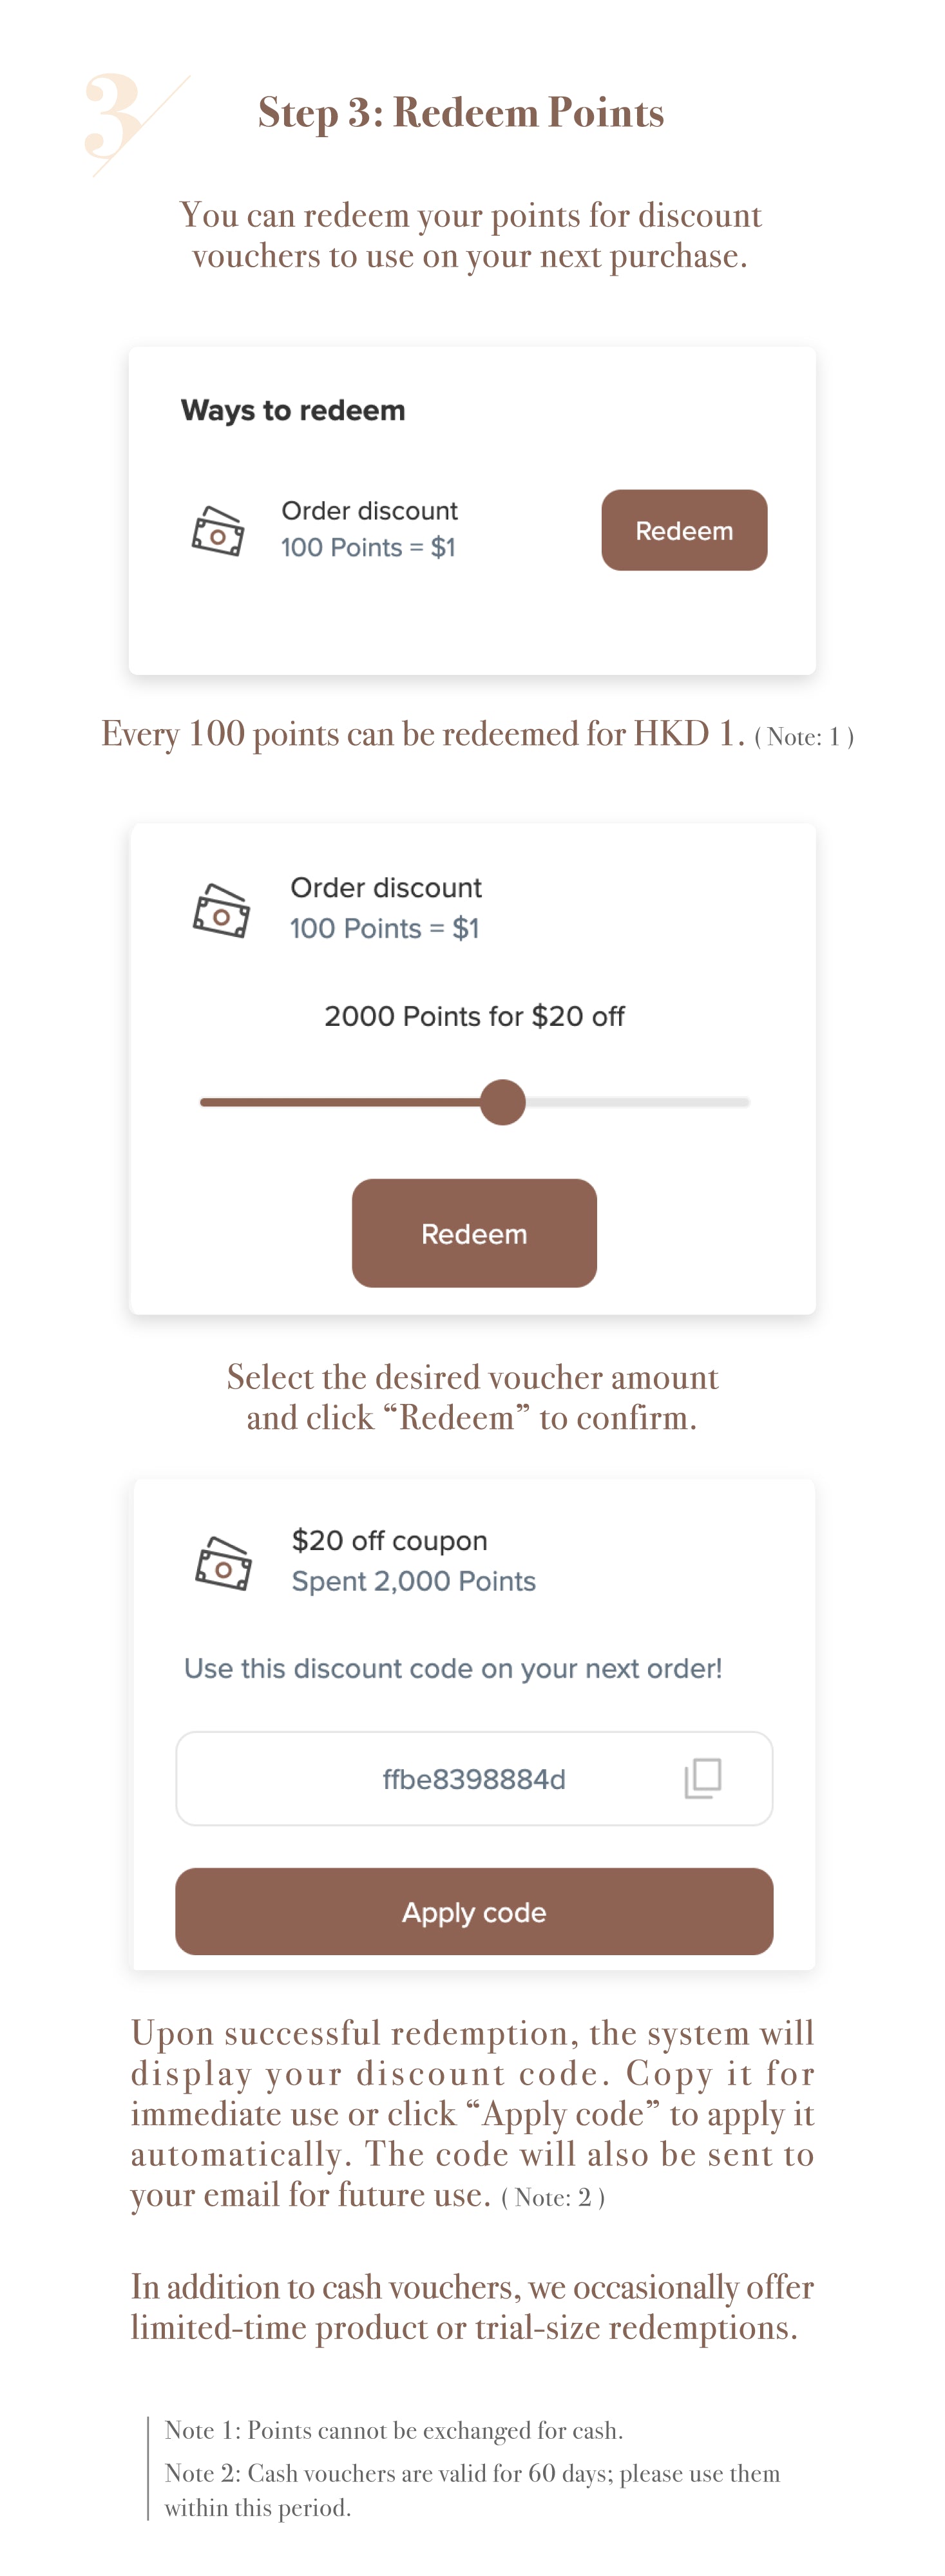The image size is (945, 2576).
Task: Click the cash icon beside $20 off coupon
Action: 223,1563
